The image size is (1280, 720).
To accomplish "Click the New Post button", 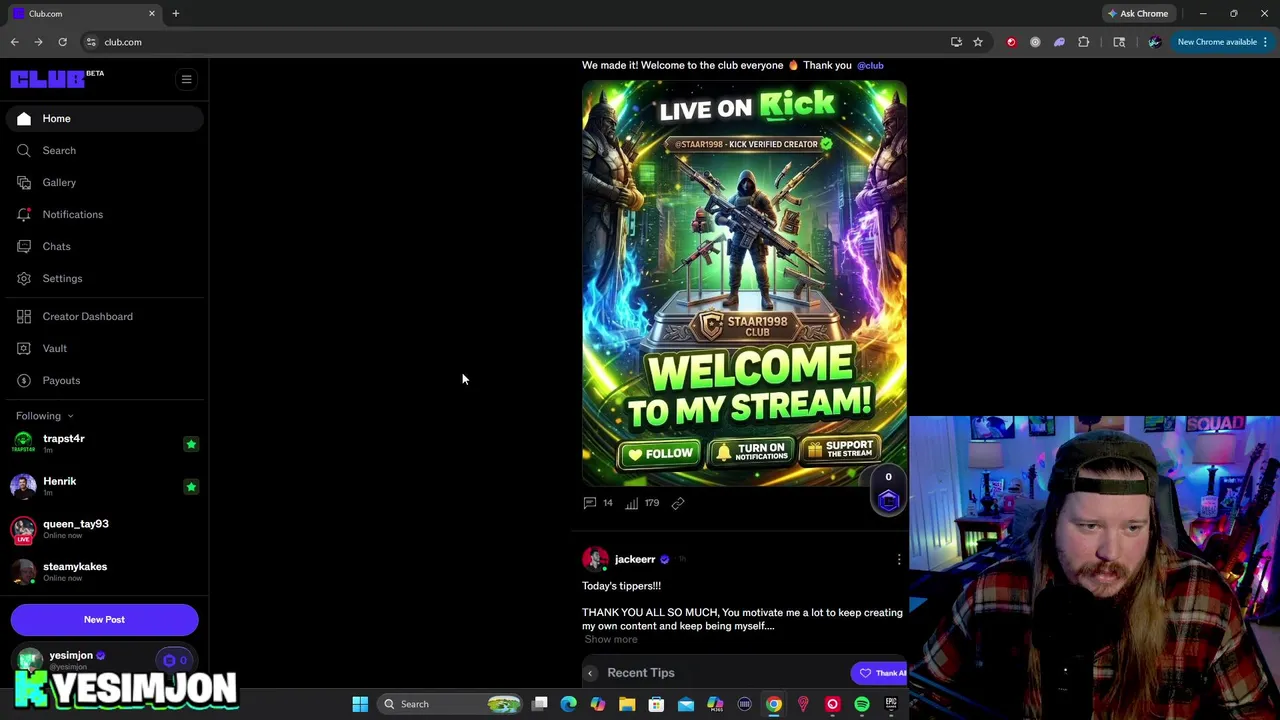I will coord(104,619).
